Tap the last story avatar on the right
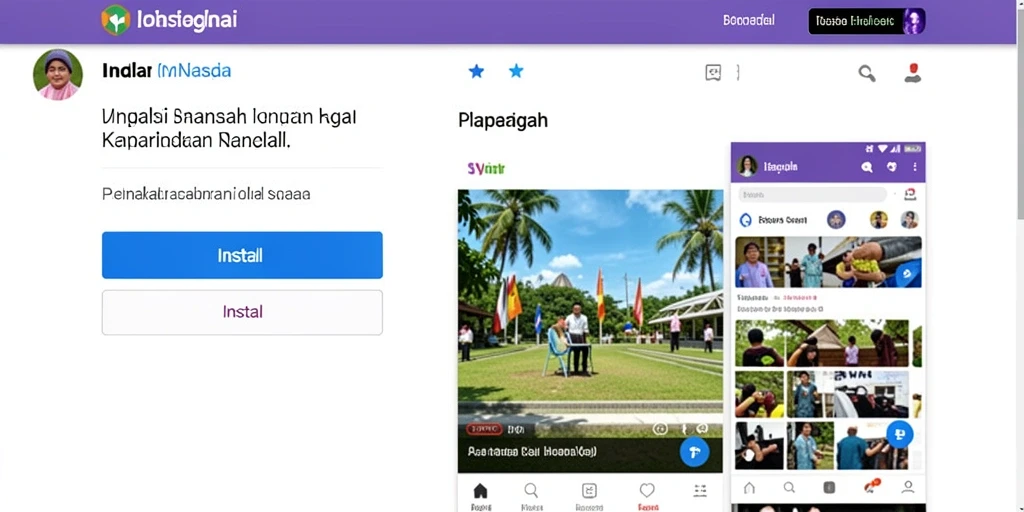The height and width of the screenshot is (512, 1024). (910, 219)
